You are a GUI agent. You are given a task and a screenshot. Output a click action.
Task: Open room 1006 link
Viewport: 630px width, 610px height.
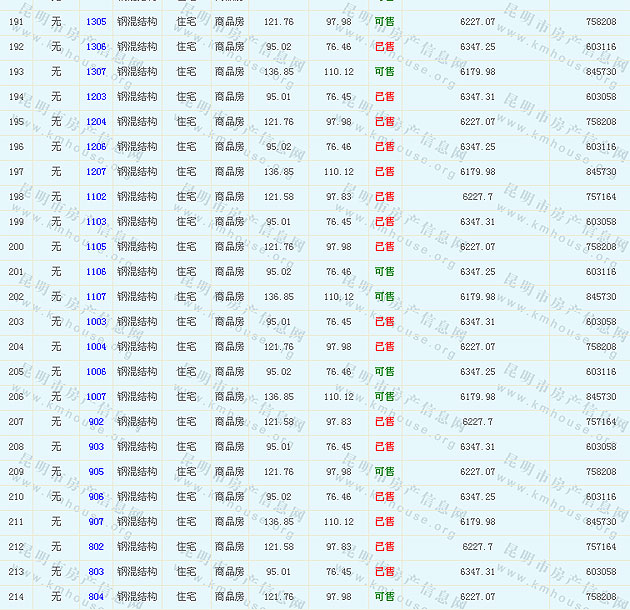point(96,372)
